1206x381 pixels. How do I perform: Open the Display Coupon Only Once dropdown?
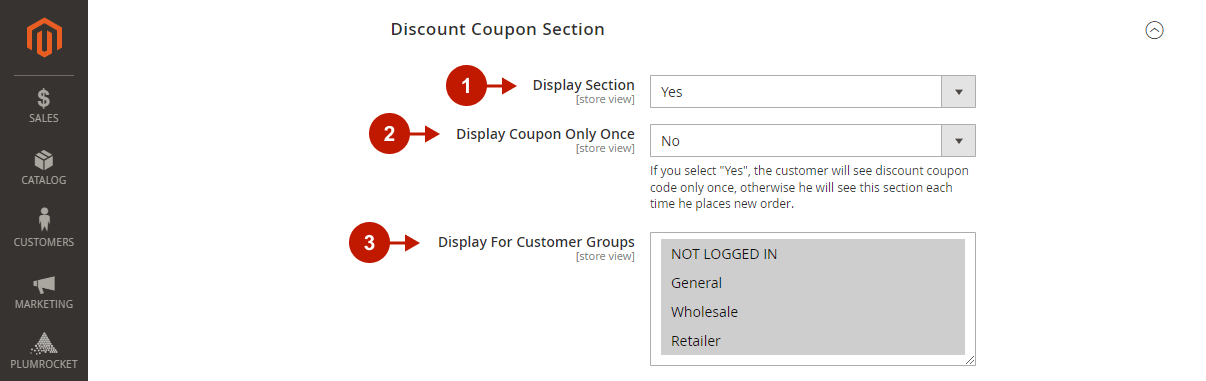pos(813,140)
